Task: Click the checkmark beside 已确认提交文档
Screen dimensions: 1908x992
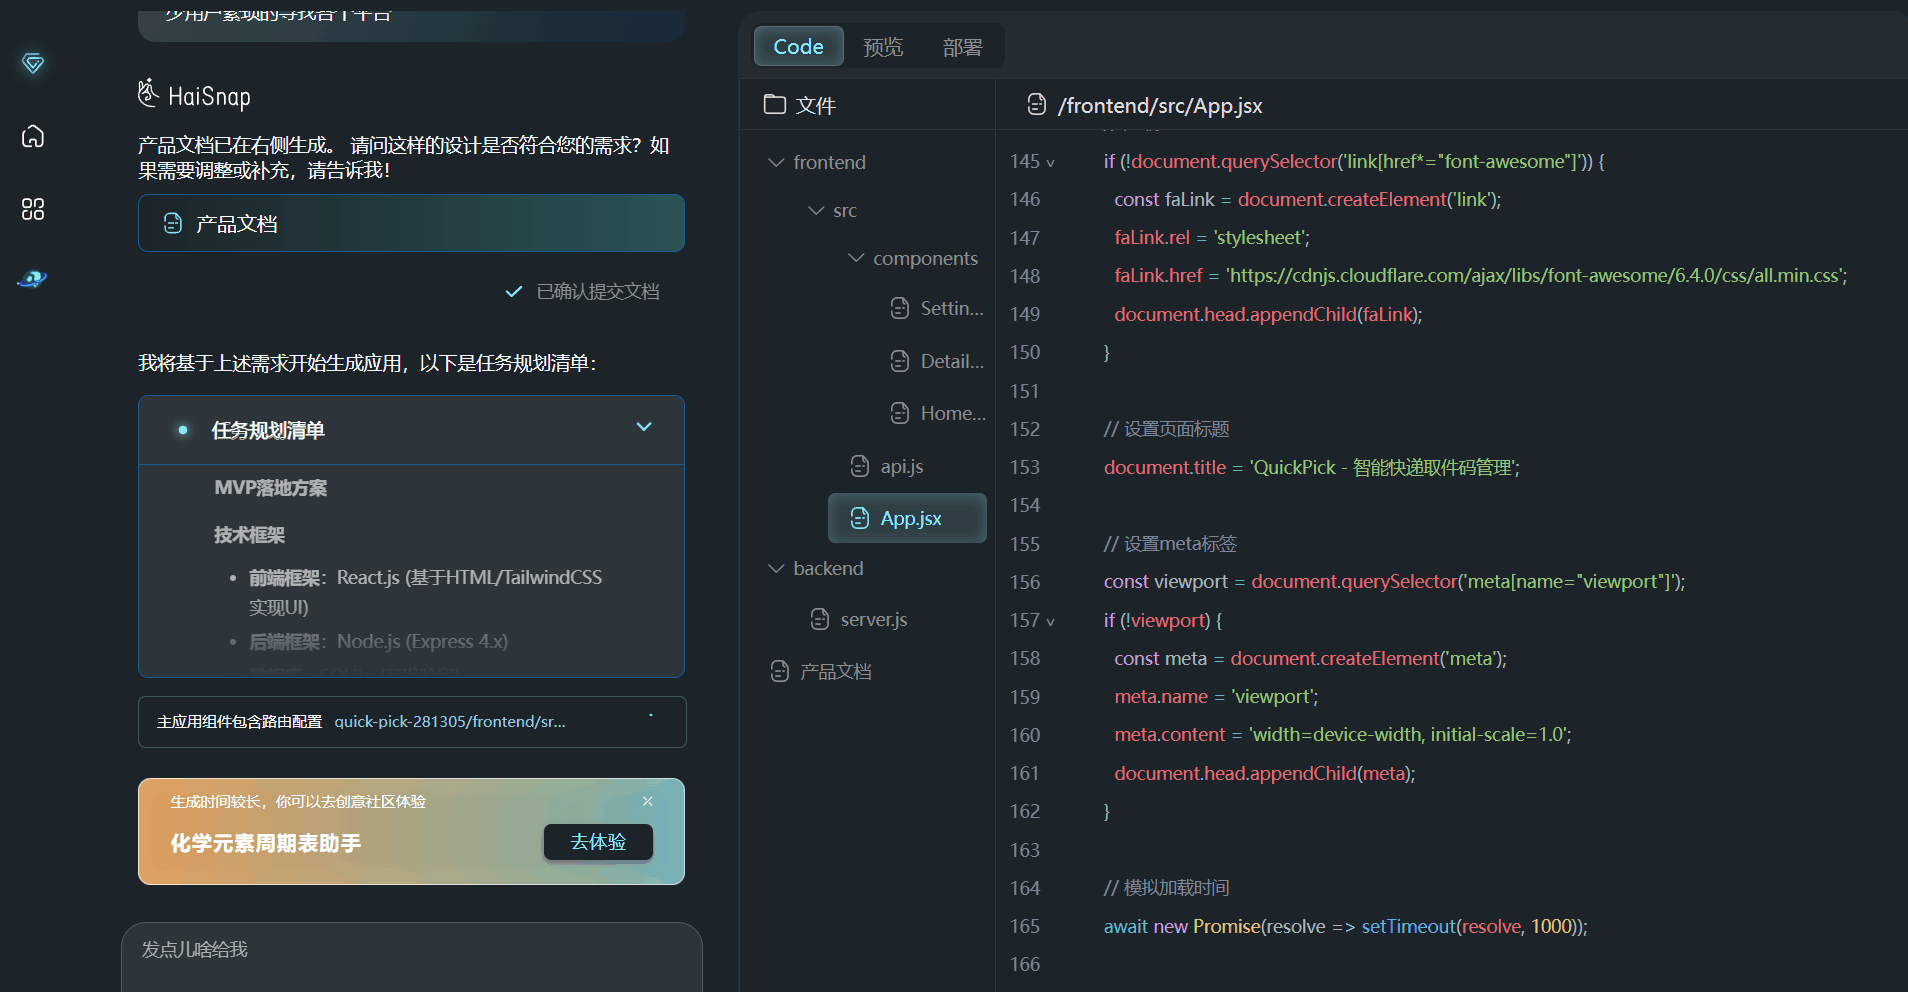Action: click(514, 291)
